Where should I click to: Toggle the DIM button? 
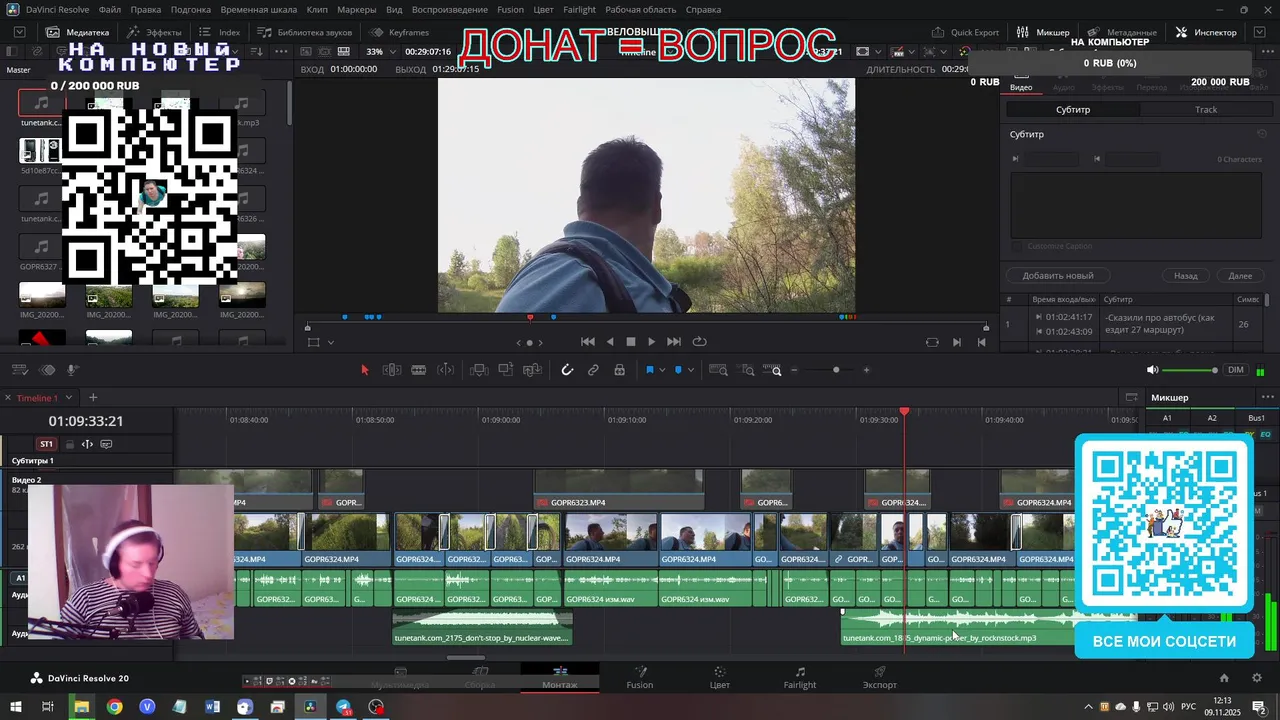pos(1236,370)
